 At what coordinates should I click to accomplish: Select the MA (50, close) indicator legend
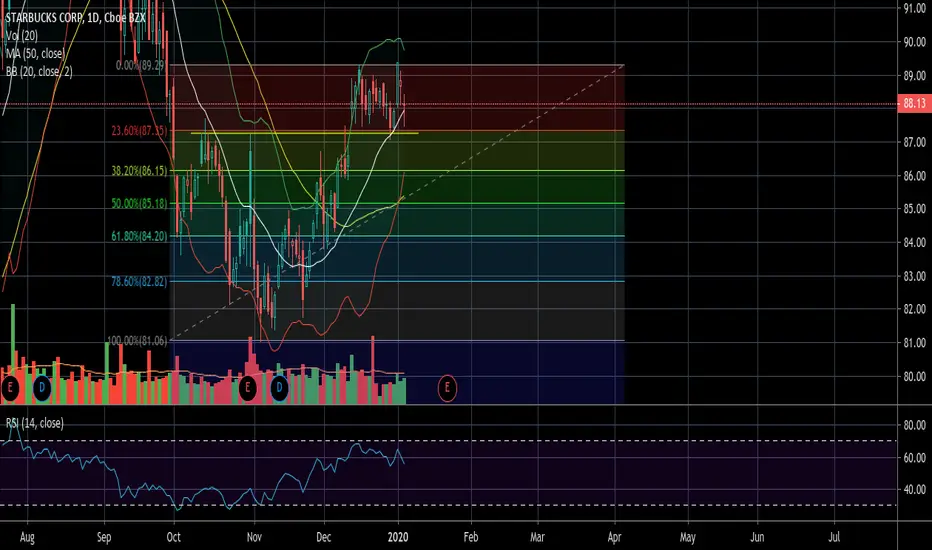[x=35, y=54]
